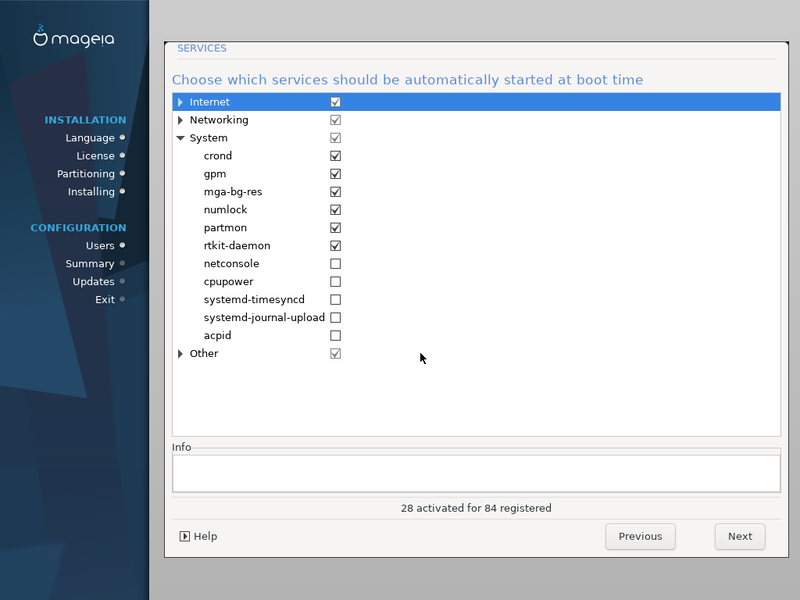Uncheck the crond service
Screen dimensions: 800x600
[x=335, y=156]
